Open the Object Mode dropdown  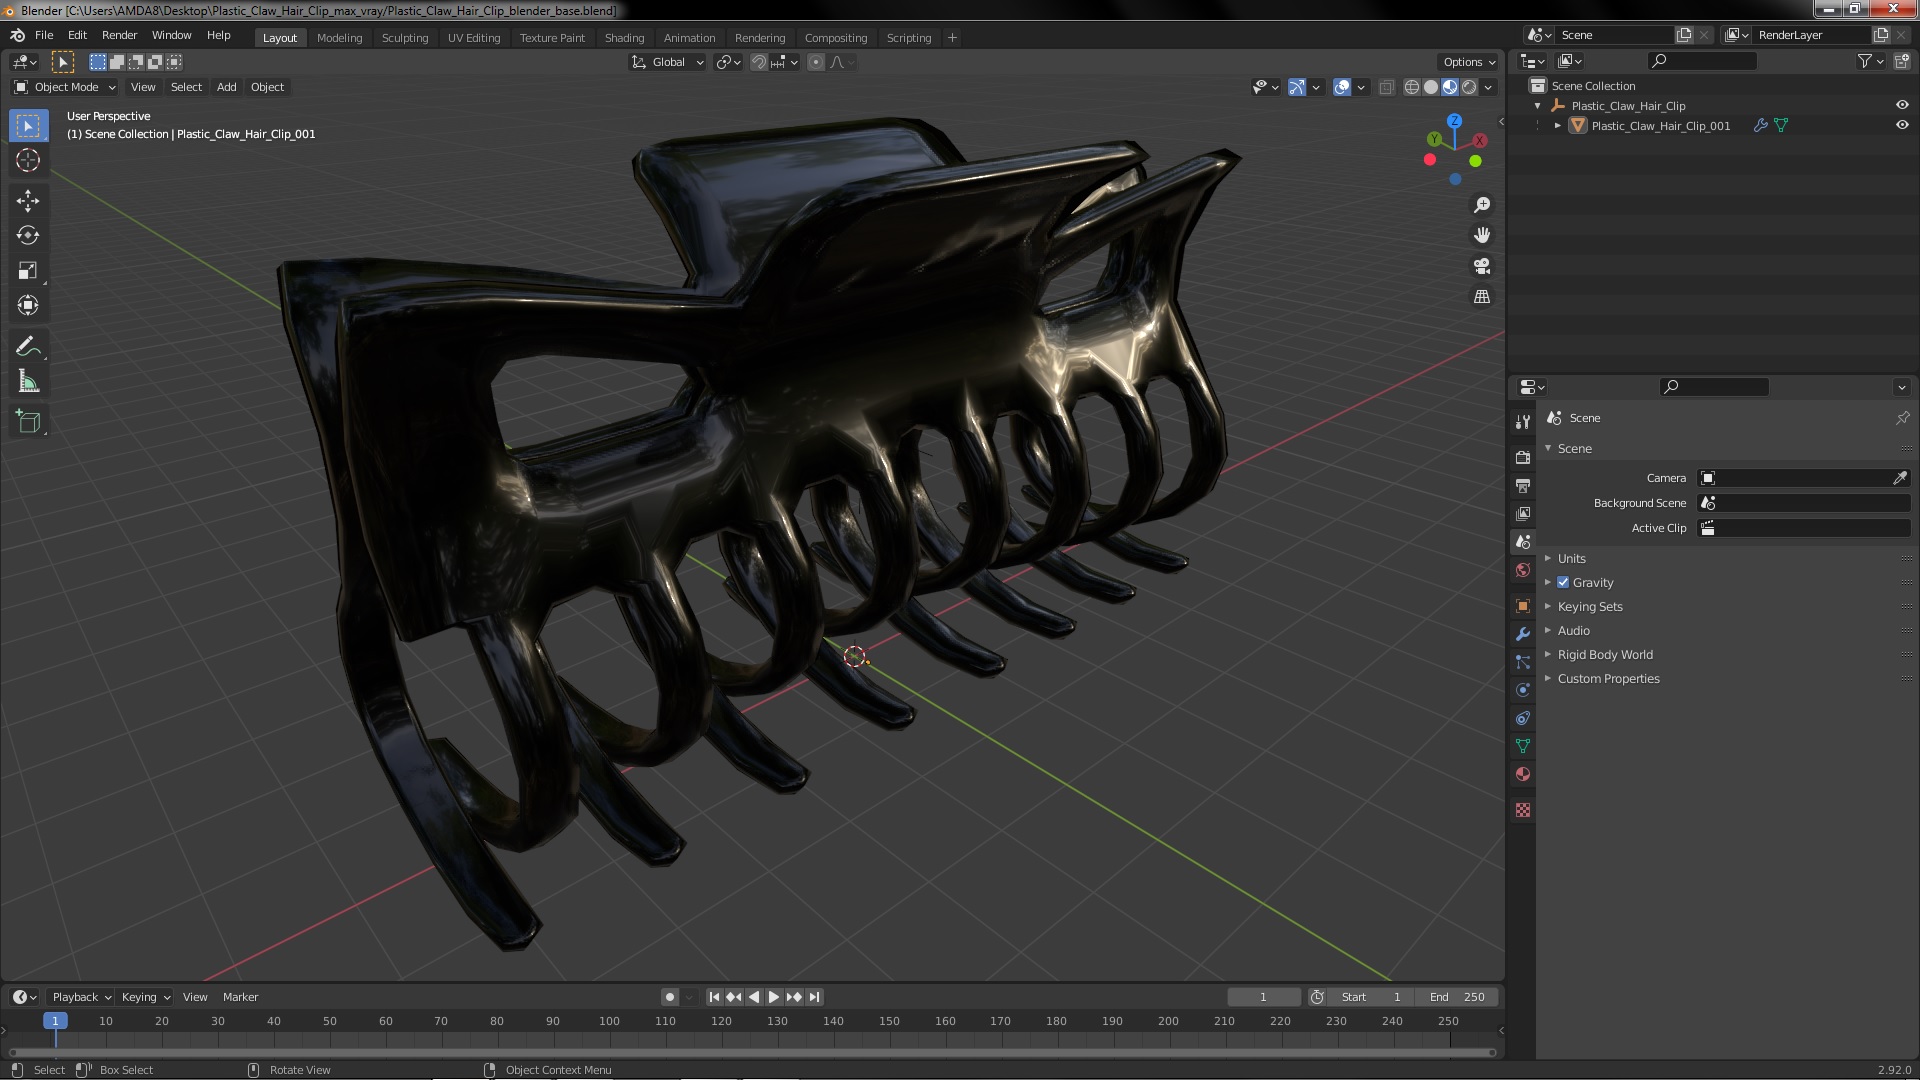[x=66, y=87]
